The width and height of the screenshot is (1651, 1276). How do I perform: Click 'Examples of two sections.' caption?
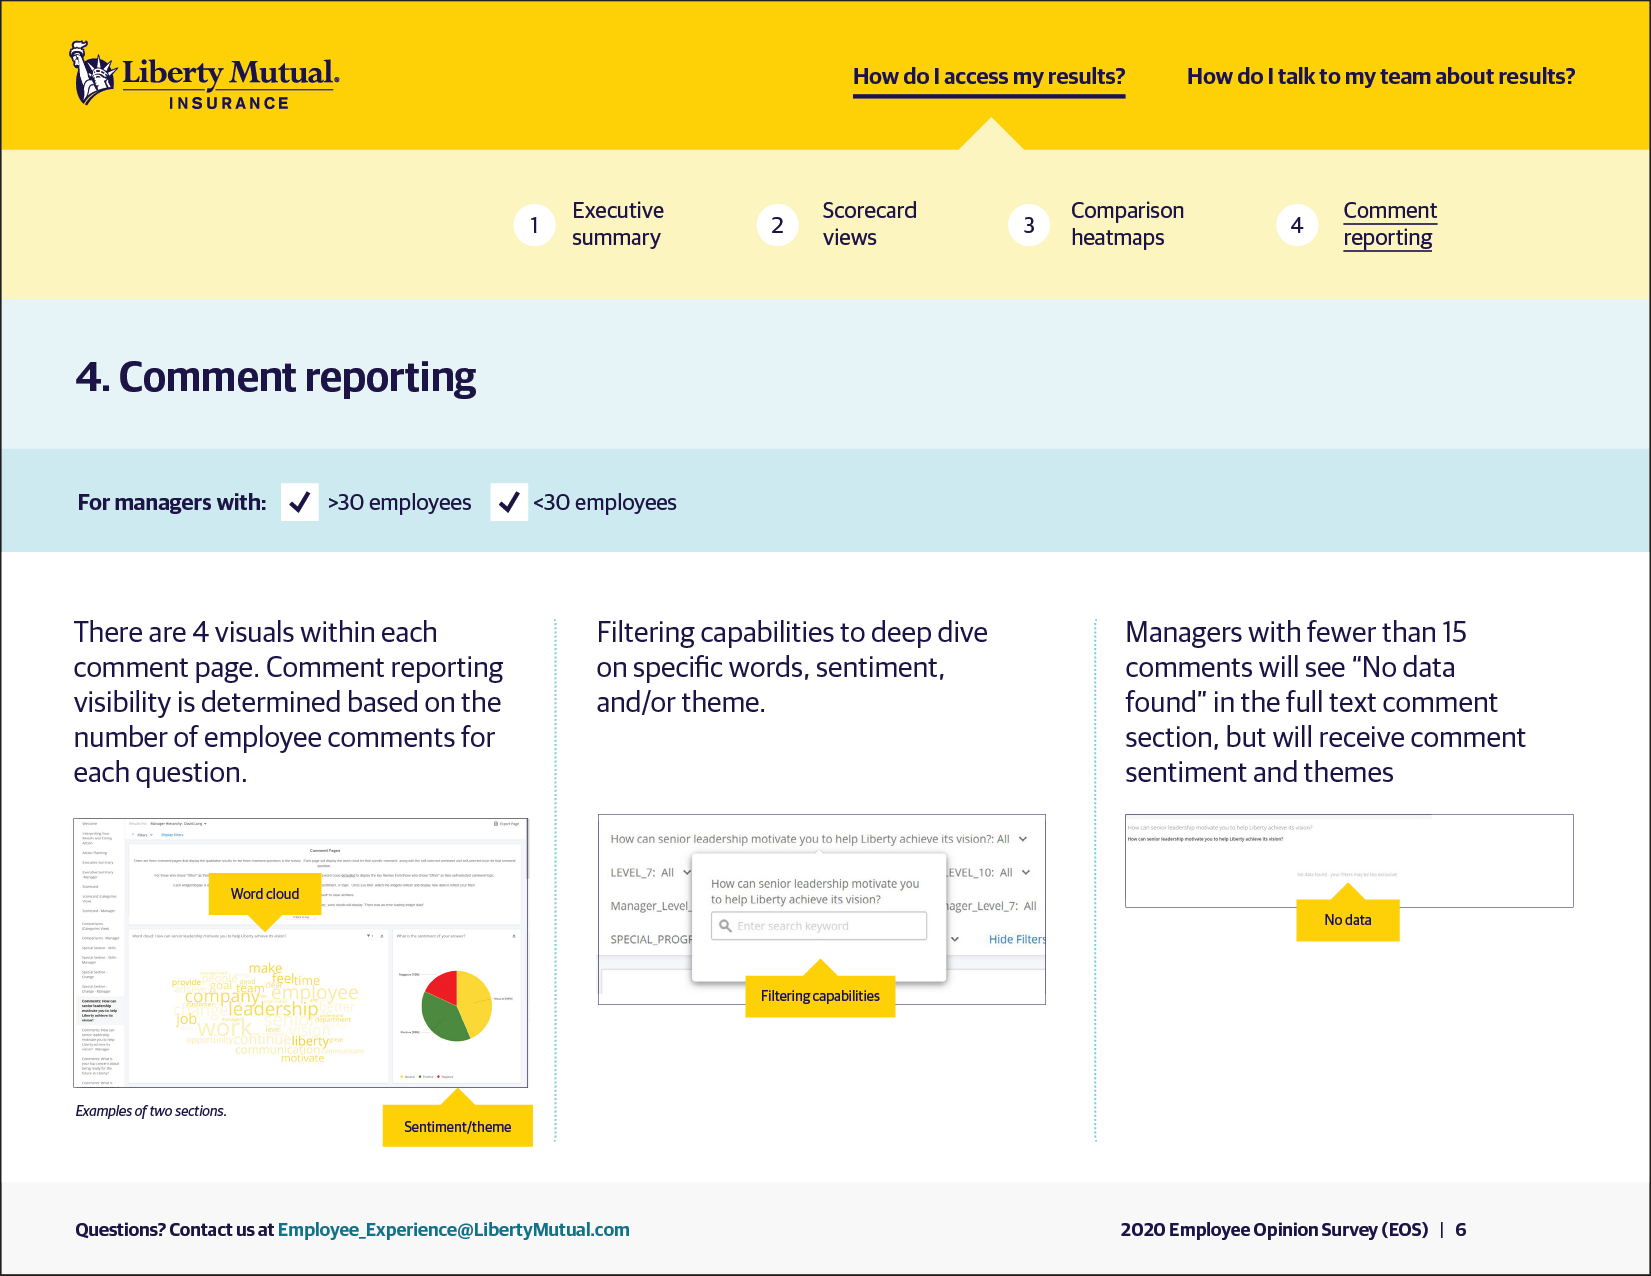[x=151, y=1111]
